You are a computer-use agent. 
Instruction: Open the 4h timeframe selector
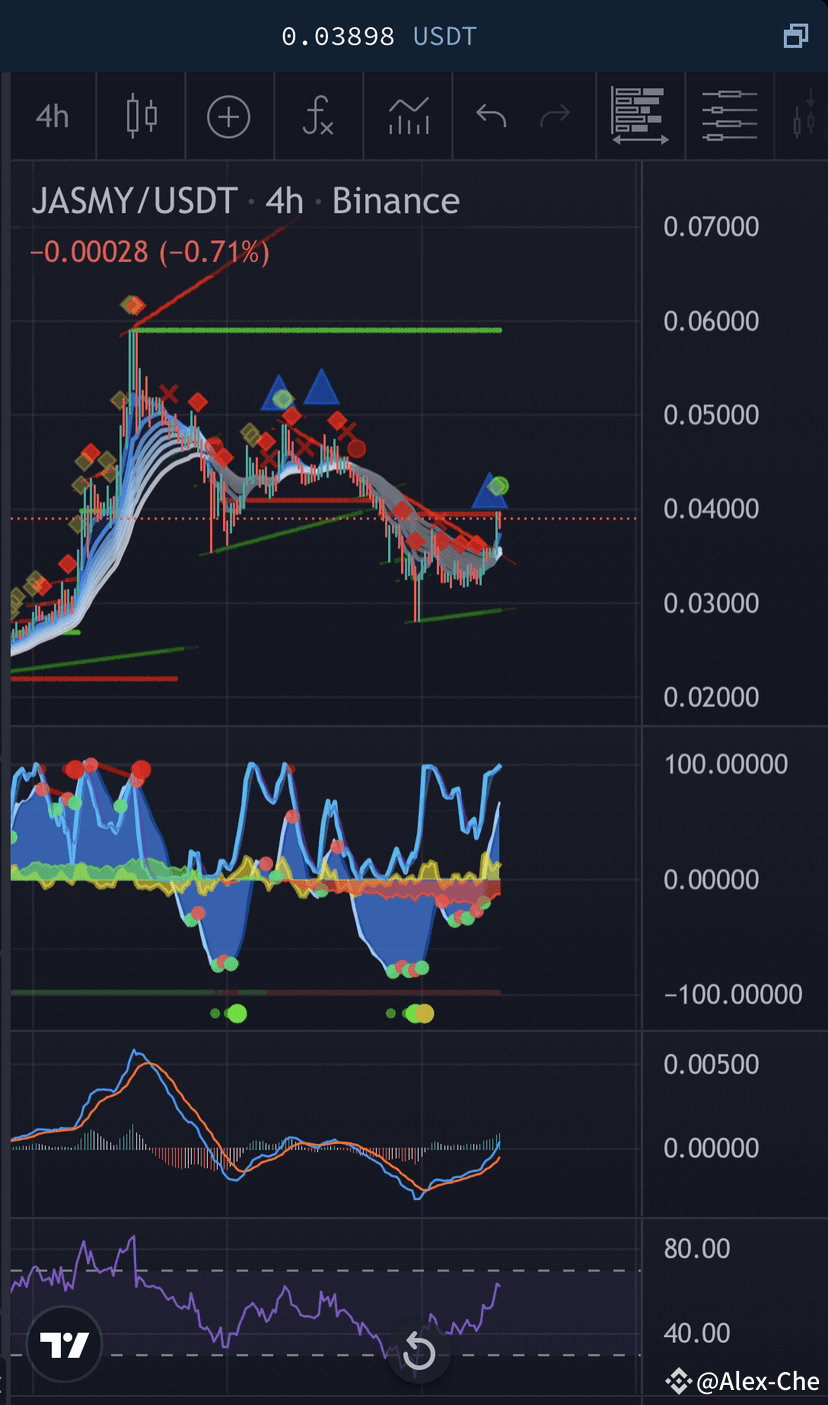(x=52, y=116)
